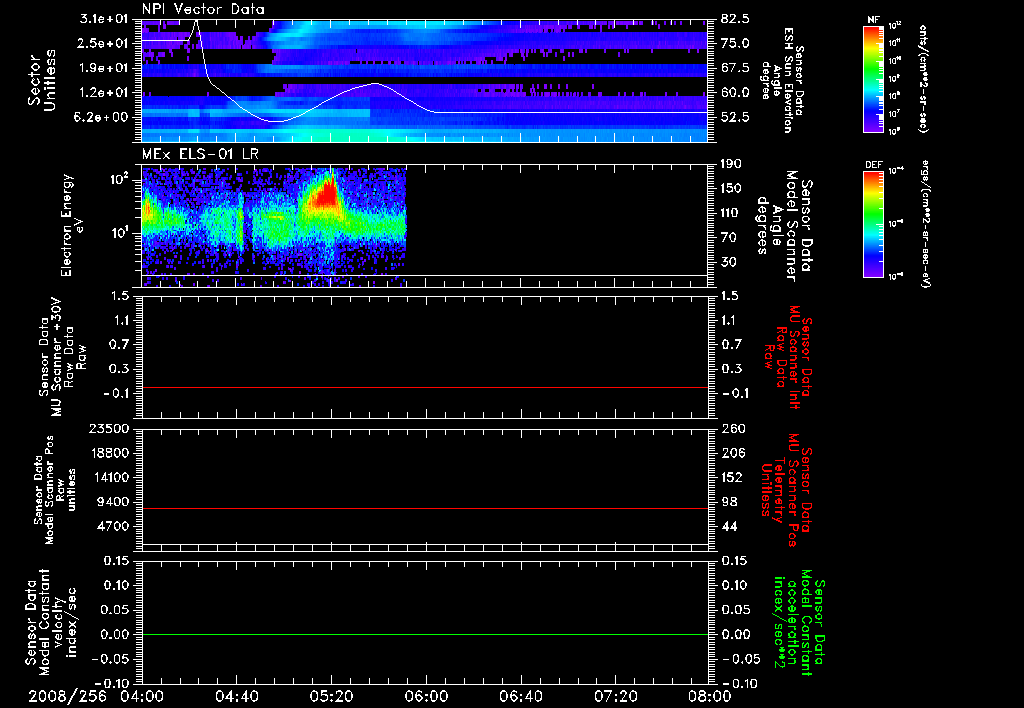
Task: Click the 2.5e+01 sector tick label
Action: click(x=104, y=43)
